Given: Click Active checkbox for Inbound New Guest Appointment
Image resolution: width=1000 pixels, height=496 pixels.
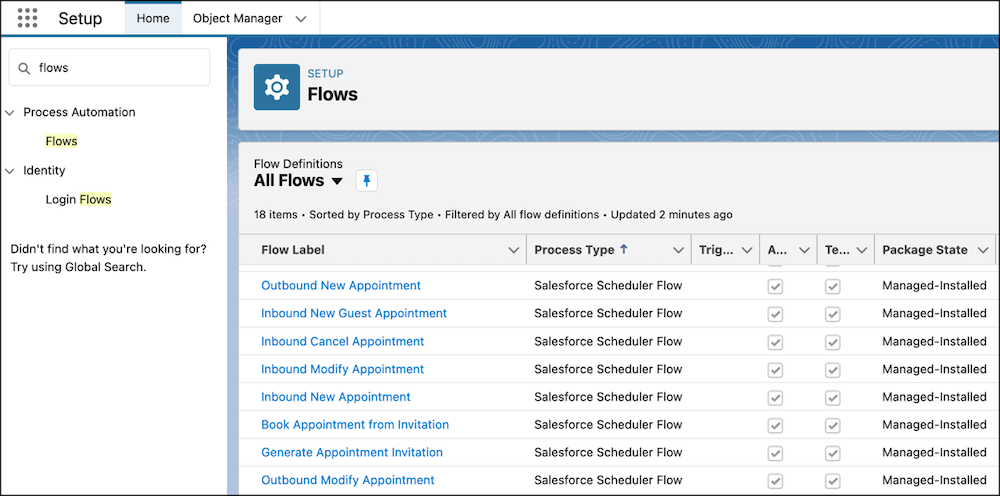Looking at the screenshot, I should coord(775,314).
